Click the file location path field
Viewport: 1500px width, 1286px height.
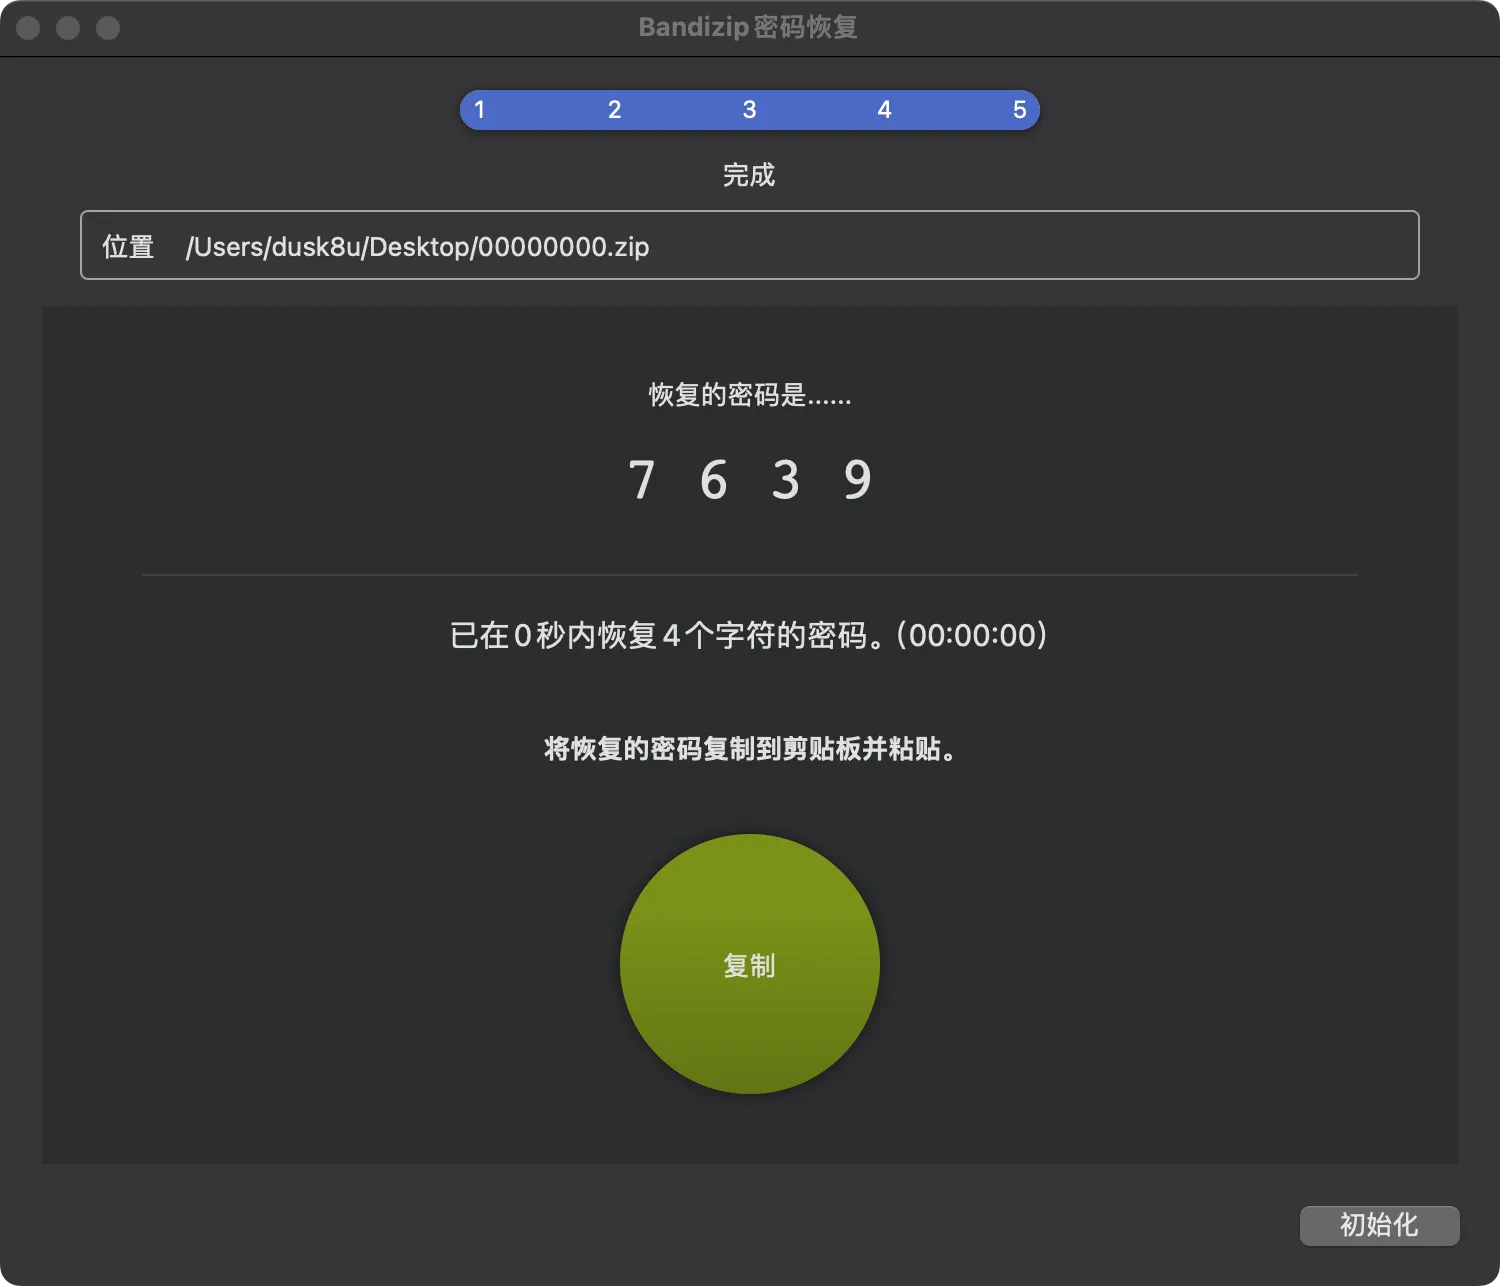click(749, 245)
